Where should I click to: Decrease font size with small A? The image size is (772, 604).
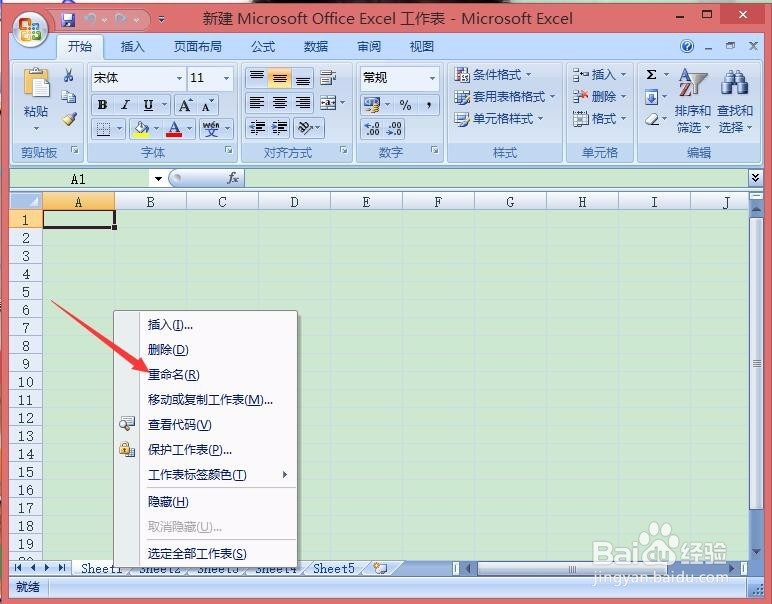coord(207,105)
